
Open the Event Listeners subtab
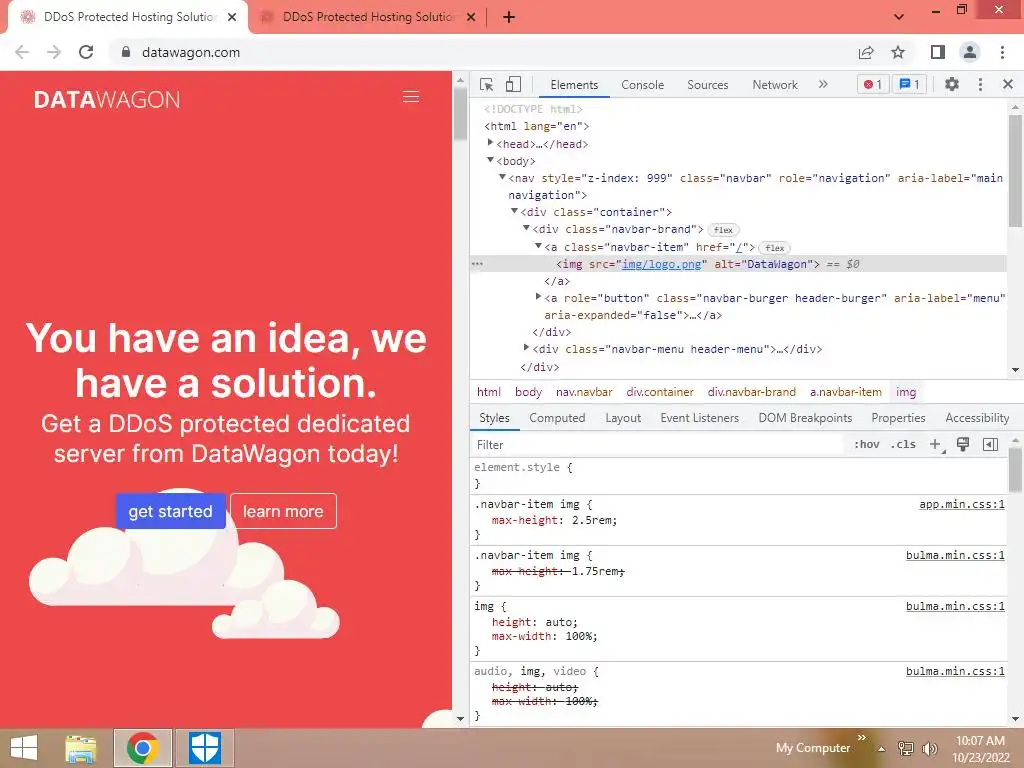pyautogui.click(x=699, y=418)
